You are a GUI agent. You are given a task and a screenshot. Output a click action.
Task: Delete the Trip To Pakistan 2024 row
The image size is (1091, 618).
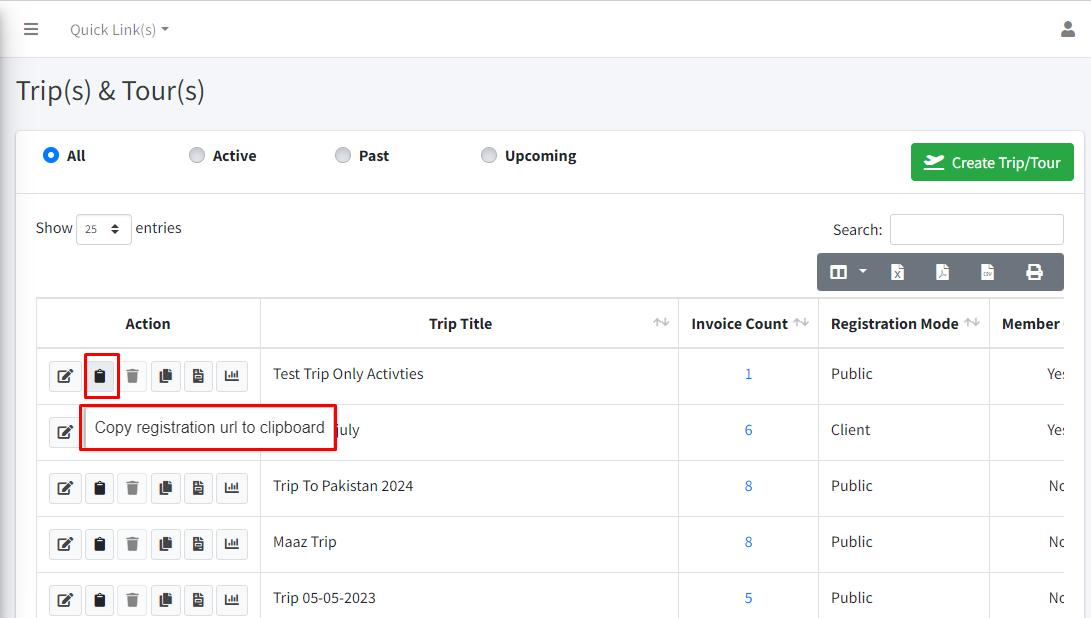[x=132, y=488]
